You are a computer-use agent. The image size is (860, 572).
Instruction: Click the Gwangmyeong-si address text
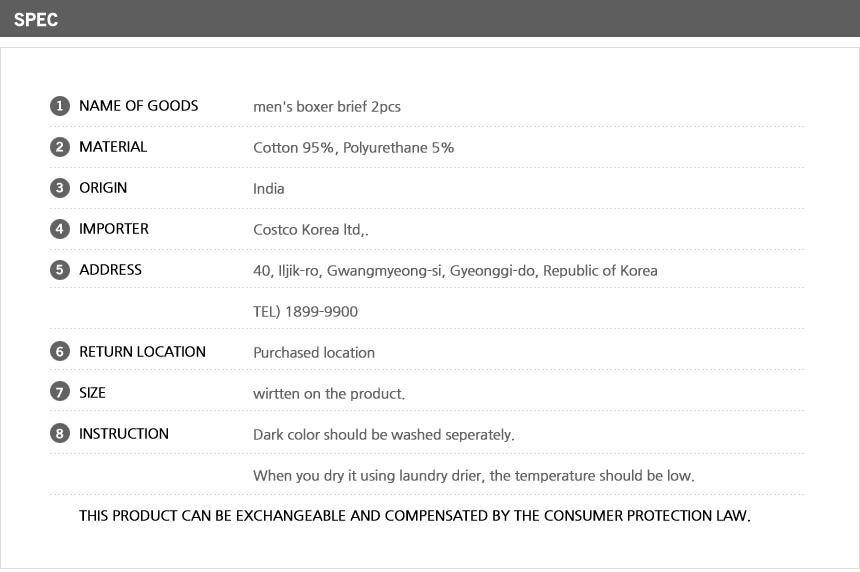pos(386,271)
